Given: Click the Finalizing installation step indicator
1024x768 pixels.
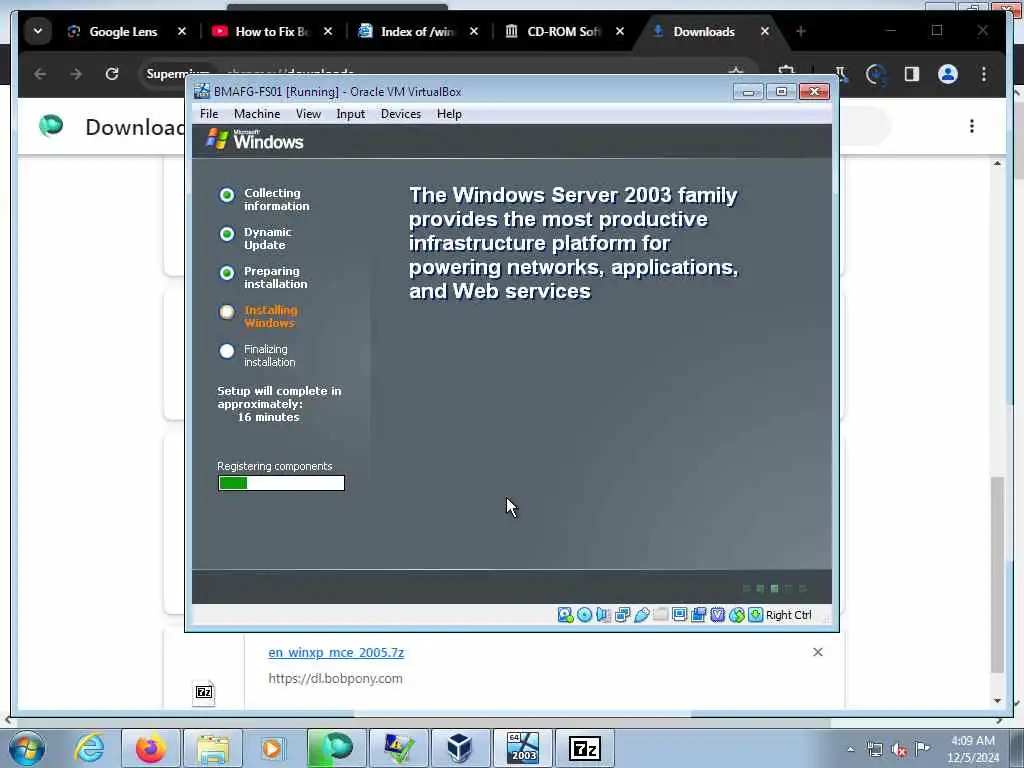Looking at the screenshot, I should (x=227, y=351).
